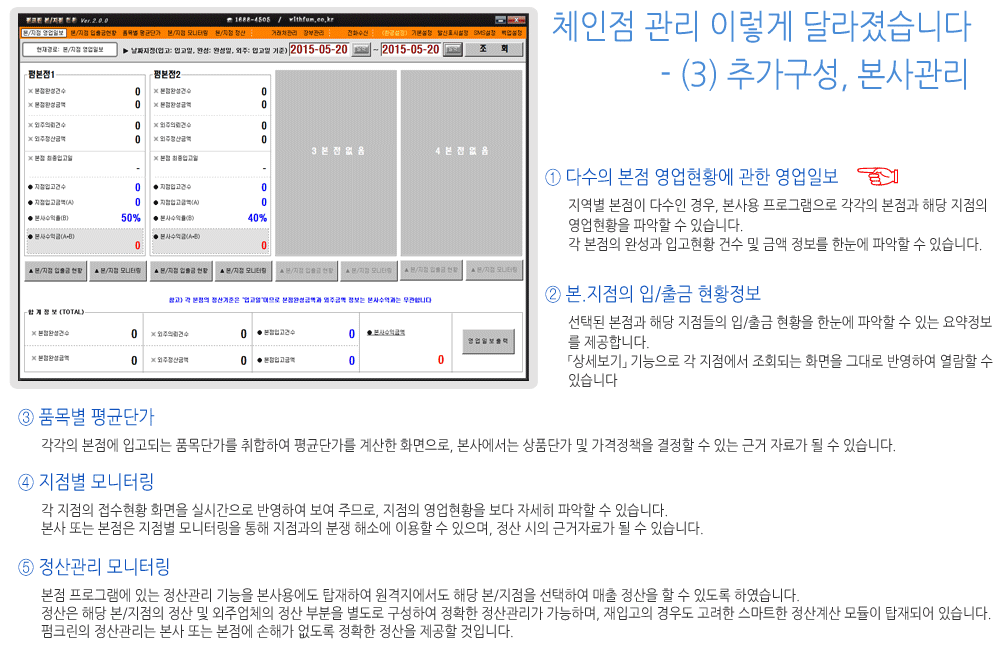Open 본/지점 모니터링 menu tab
The width and height of the screenshot is (1000, 650).
[190, 33]
